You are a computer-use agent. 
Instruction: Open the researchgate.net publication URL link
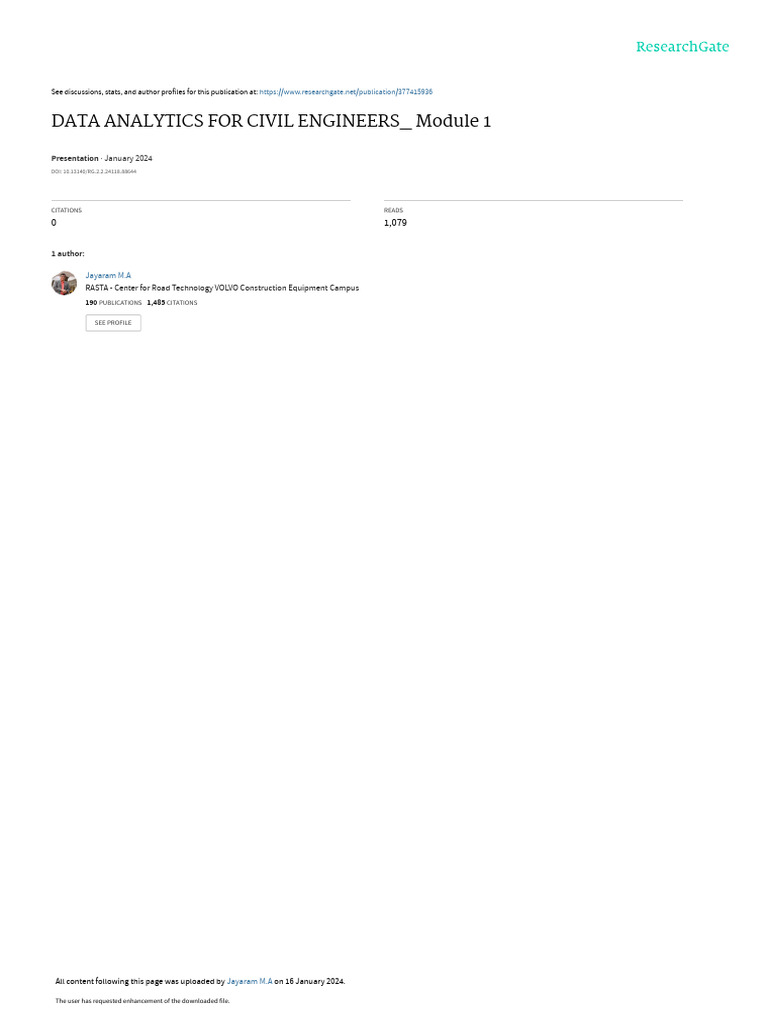[x=345, y=92]
